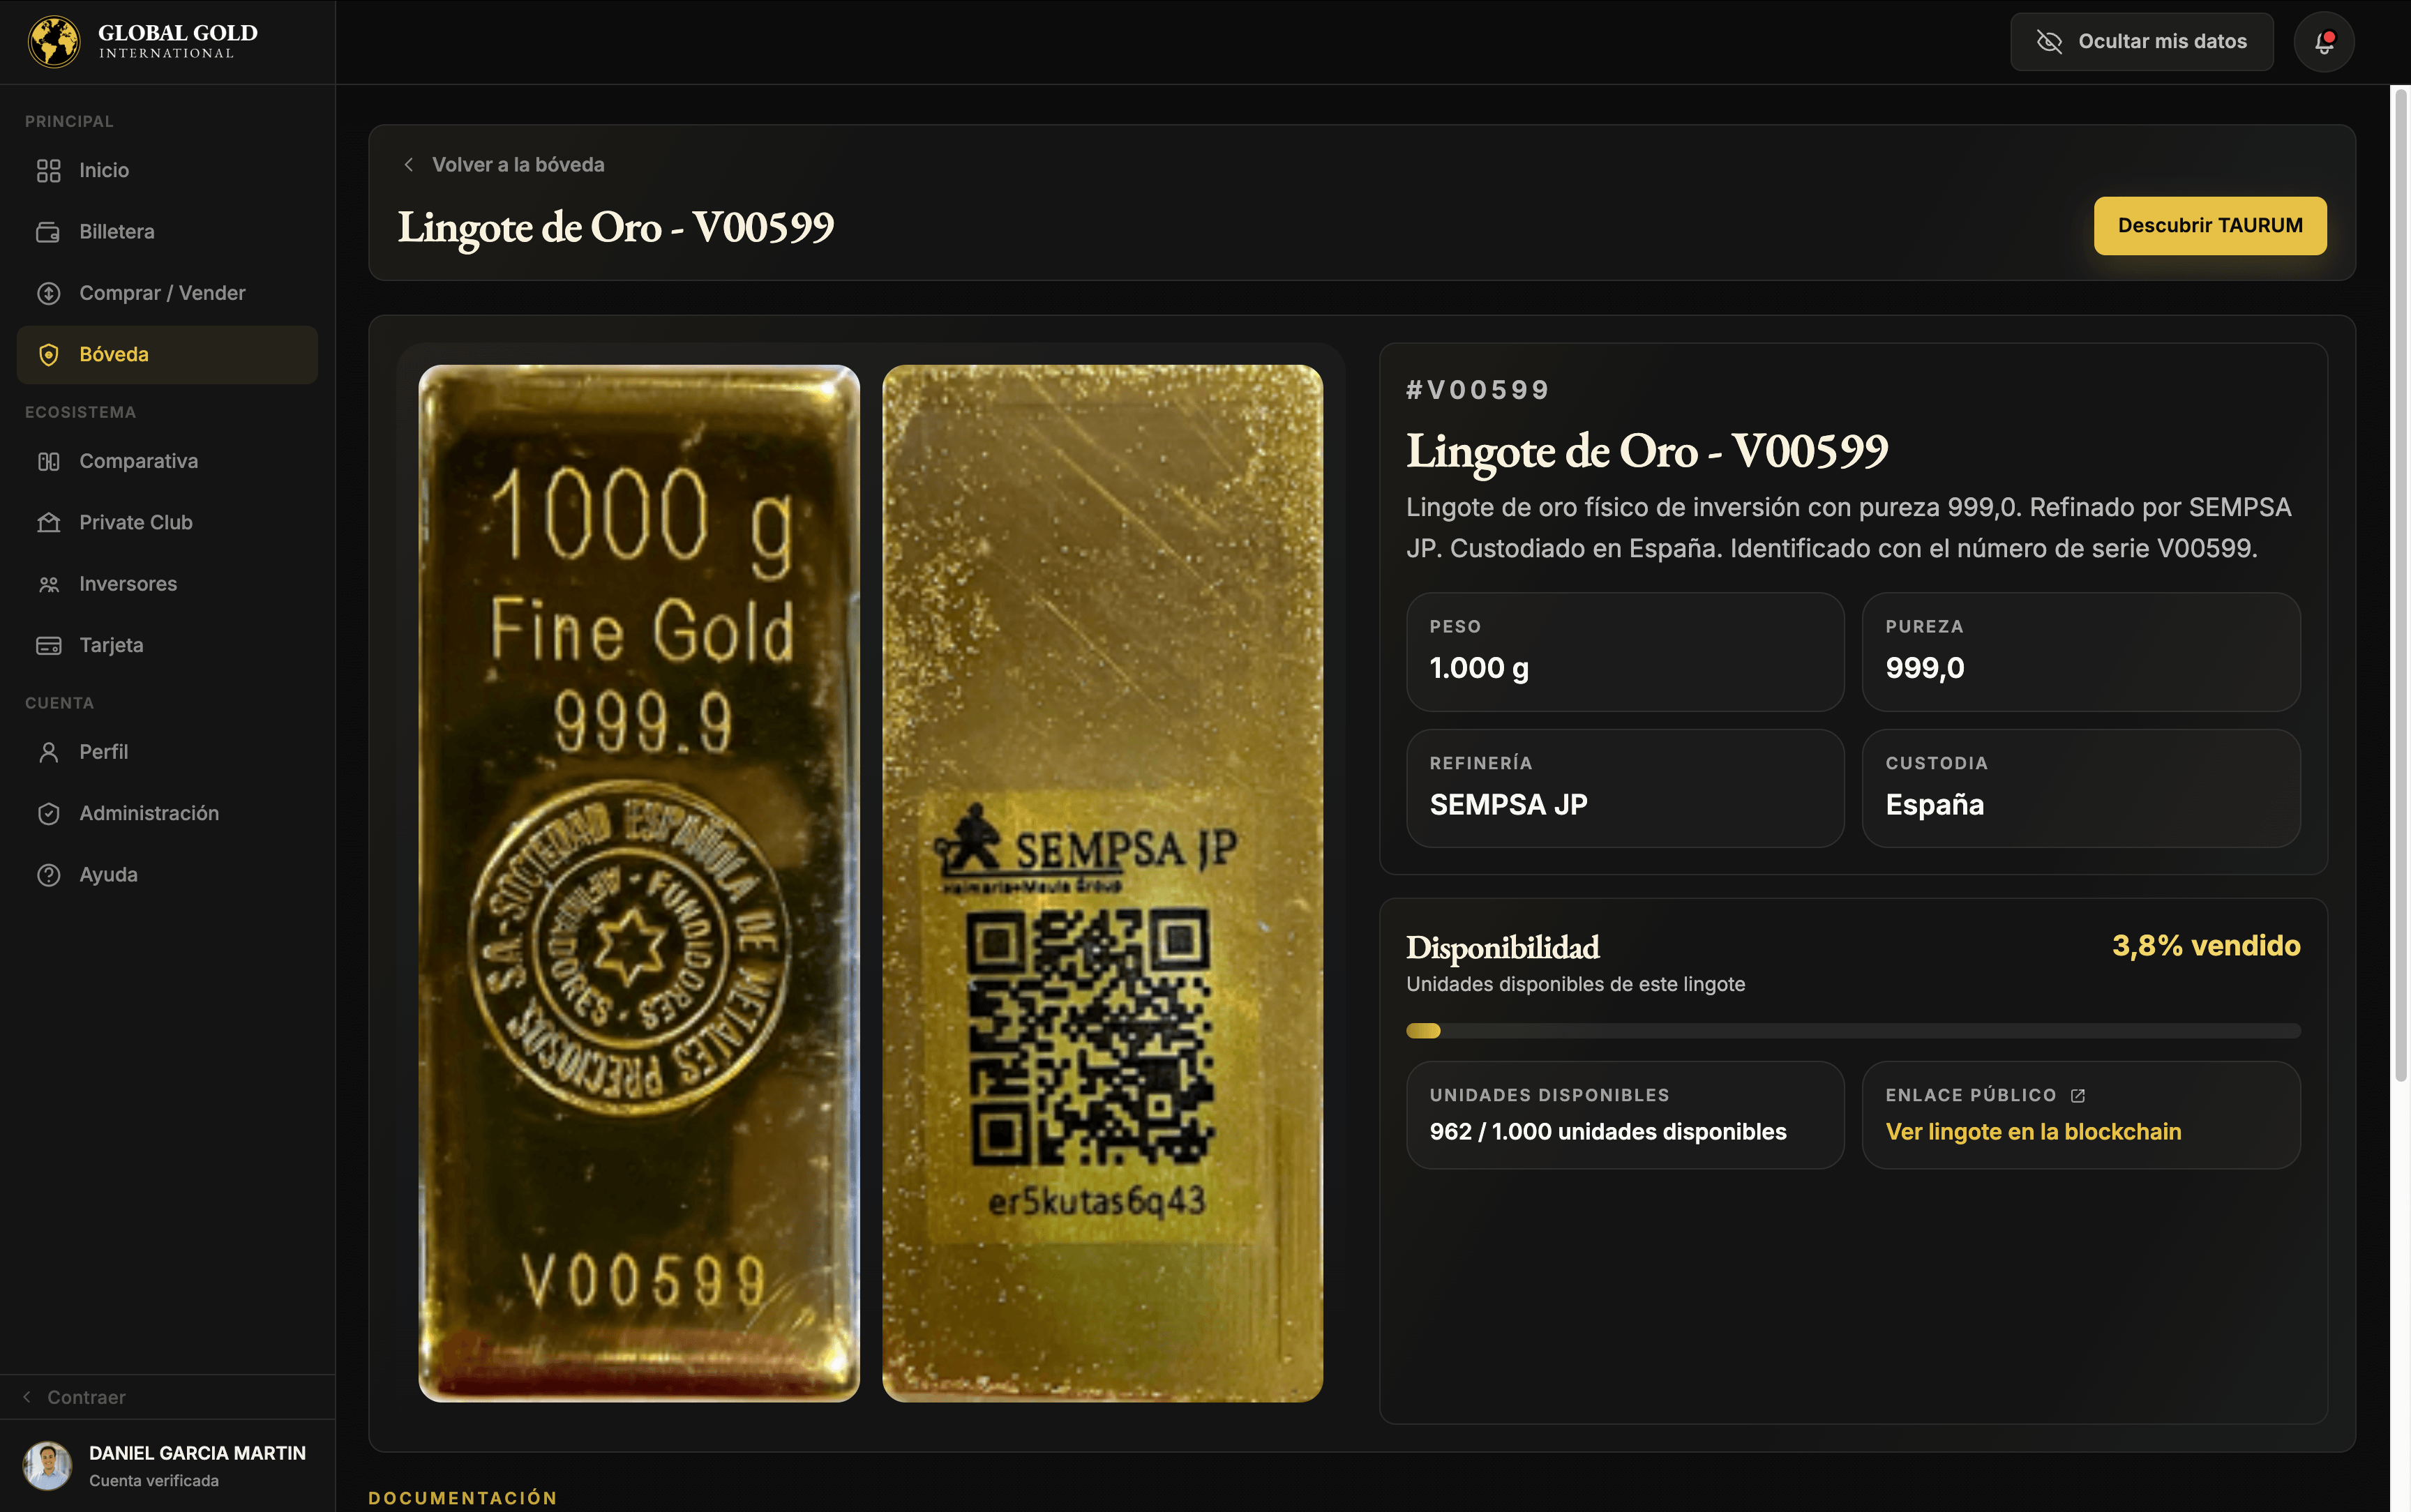Click the Administración shield-check icon
2411x1512 pixels.
(48, 814)
